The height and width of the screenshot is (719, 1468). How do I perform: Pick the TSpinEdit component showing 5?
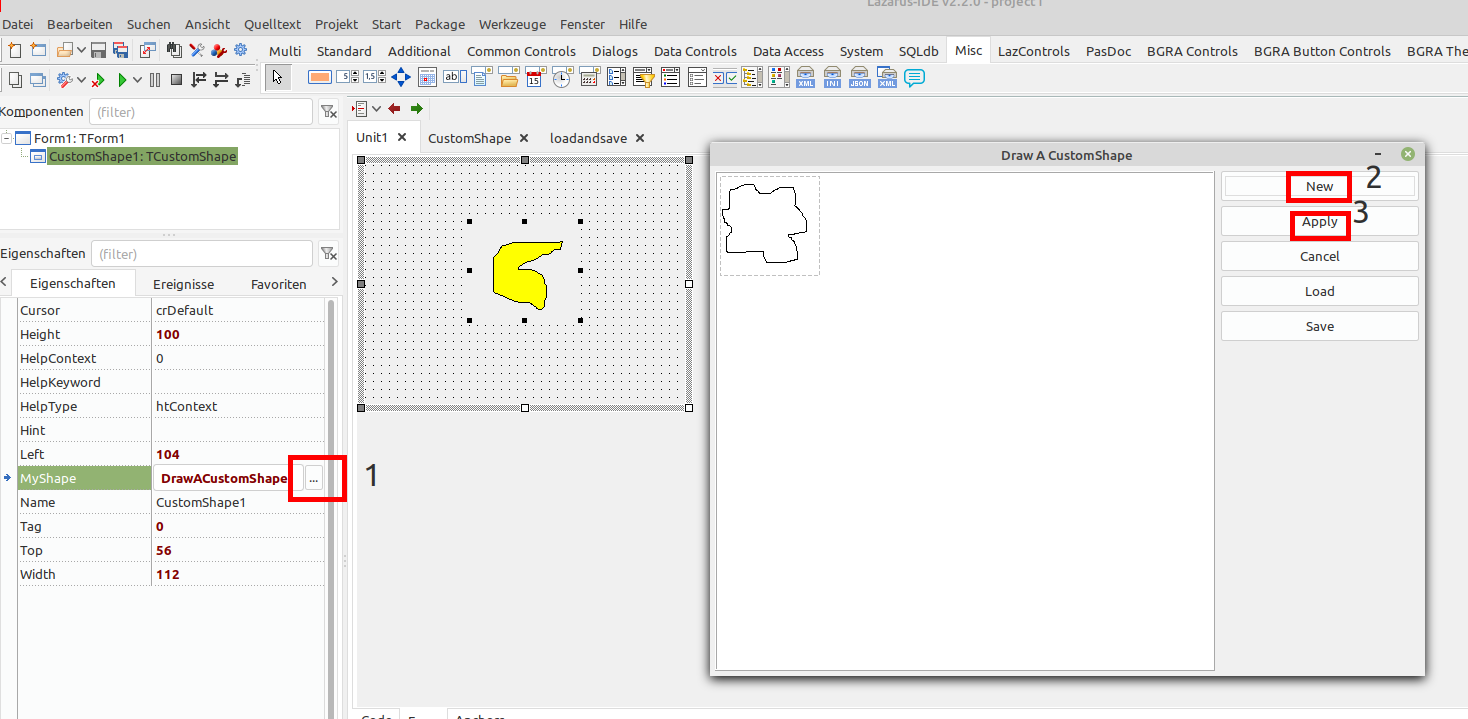(x=347, y=77)
